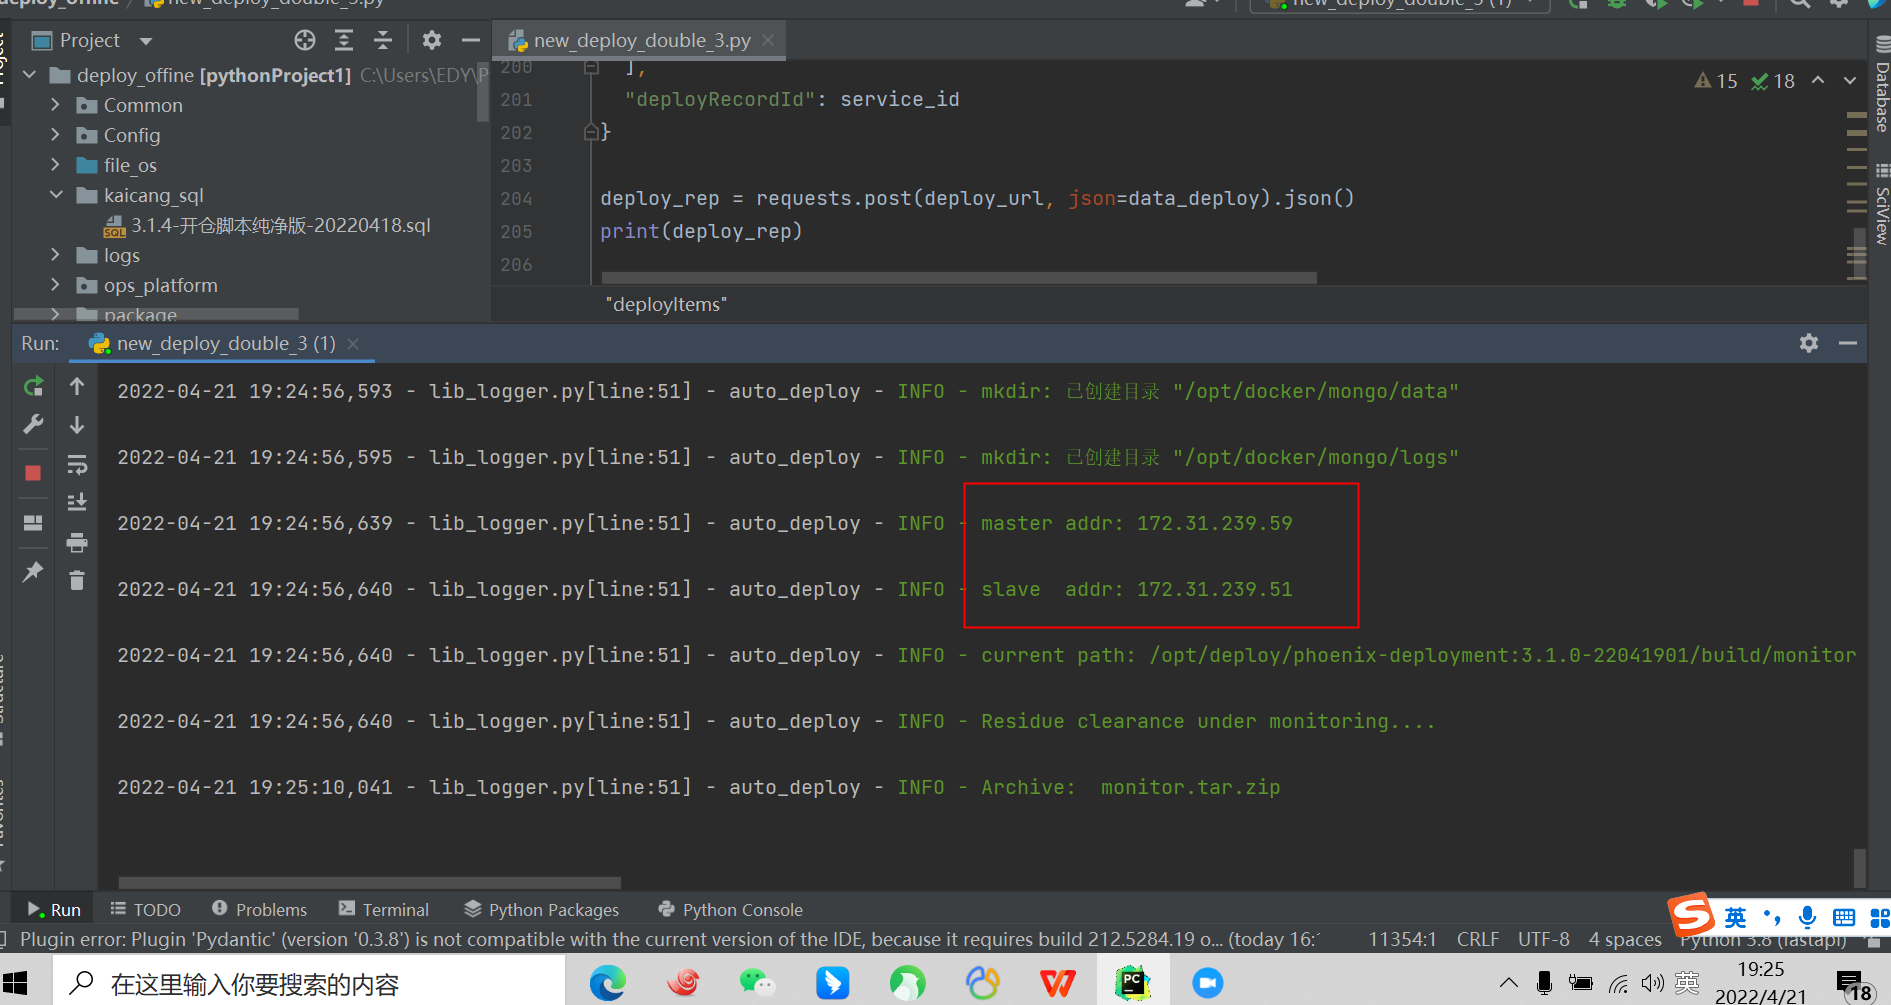1891x1005 pixels.
Task: Click the 18 typos indicator
Action: pyautogui.click(x=1773, y=81)
